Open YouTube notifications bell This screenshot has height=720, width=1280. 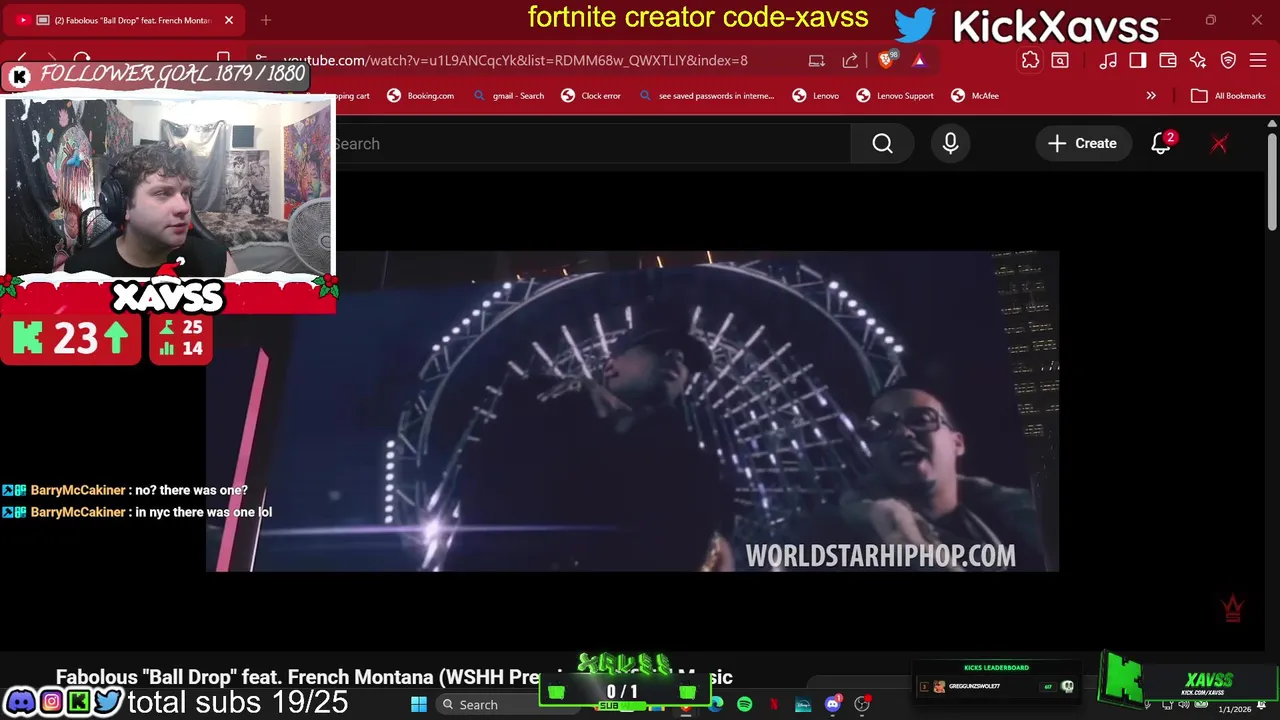pyautogui.click(x=1161, y=143)
